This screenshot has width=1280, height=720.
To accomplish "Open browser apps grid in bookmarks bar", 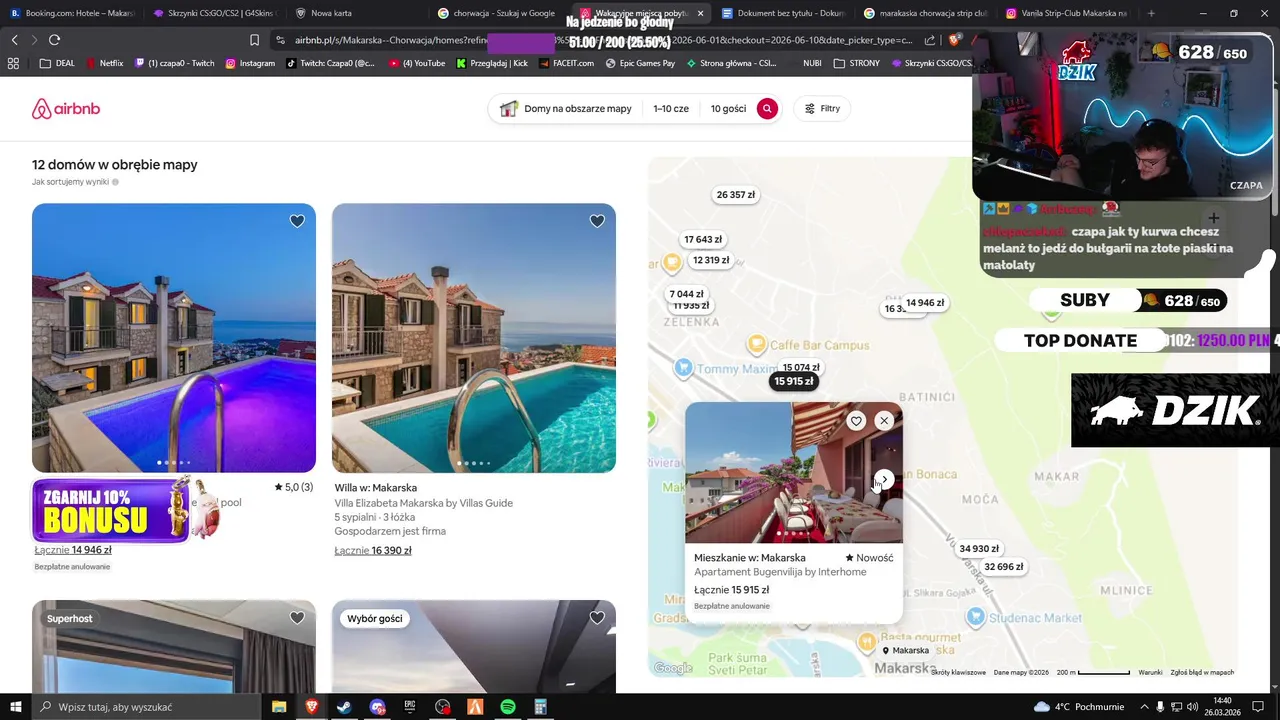I will [x=13, y=63].
